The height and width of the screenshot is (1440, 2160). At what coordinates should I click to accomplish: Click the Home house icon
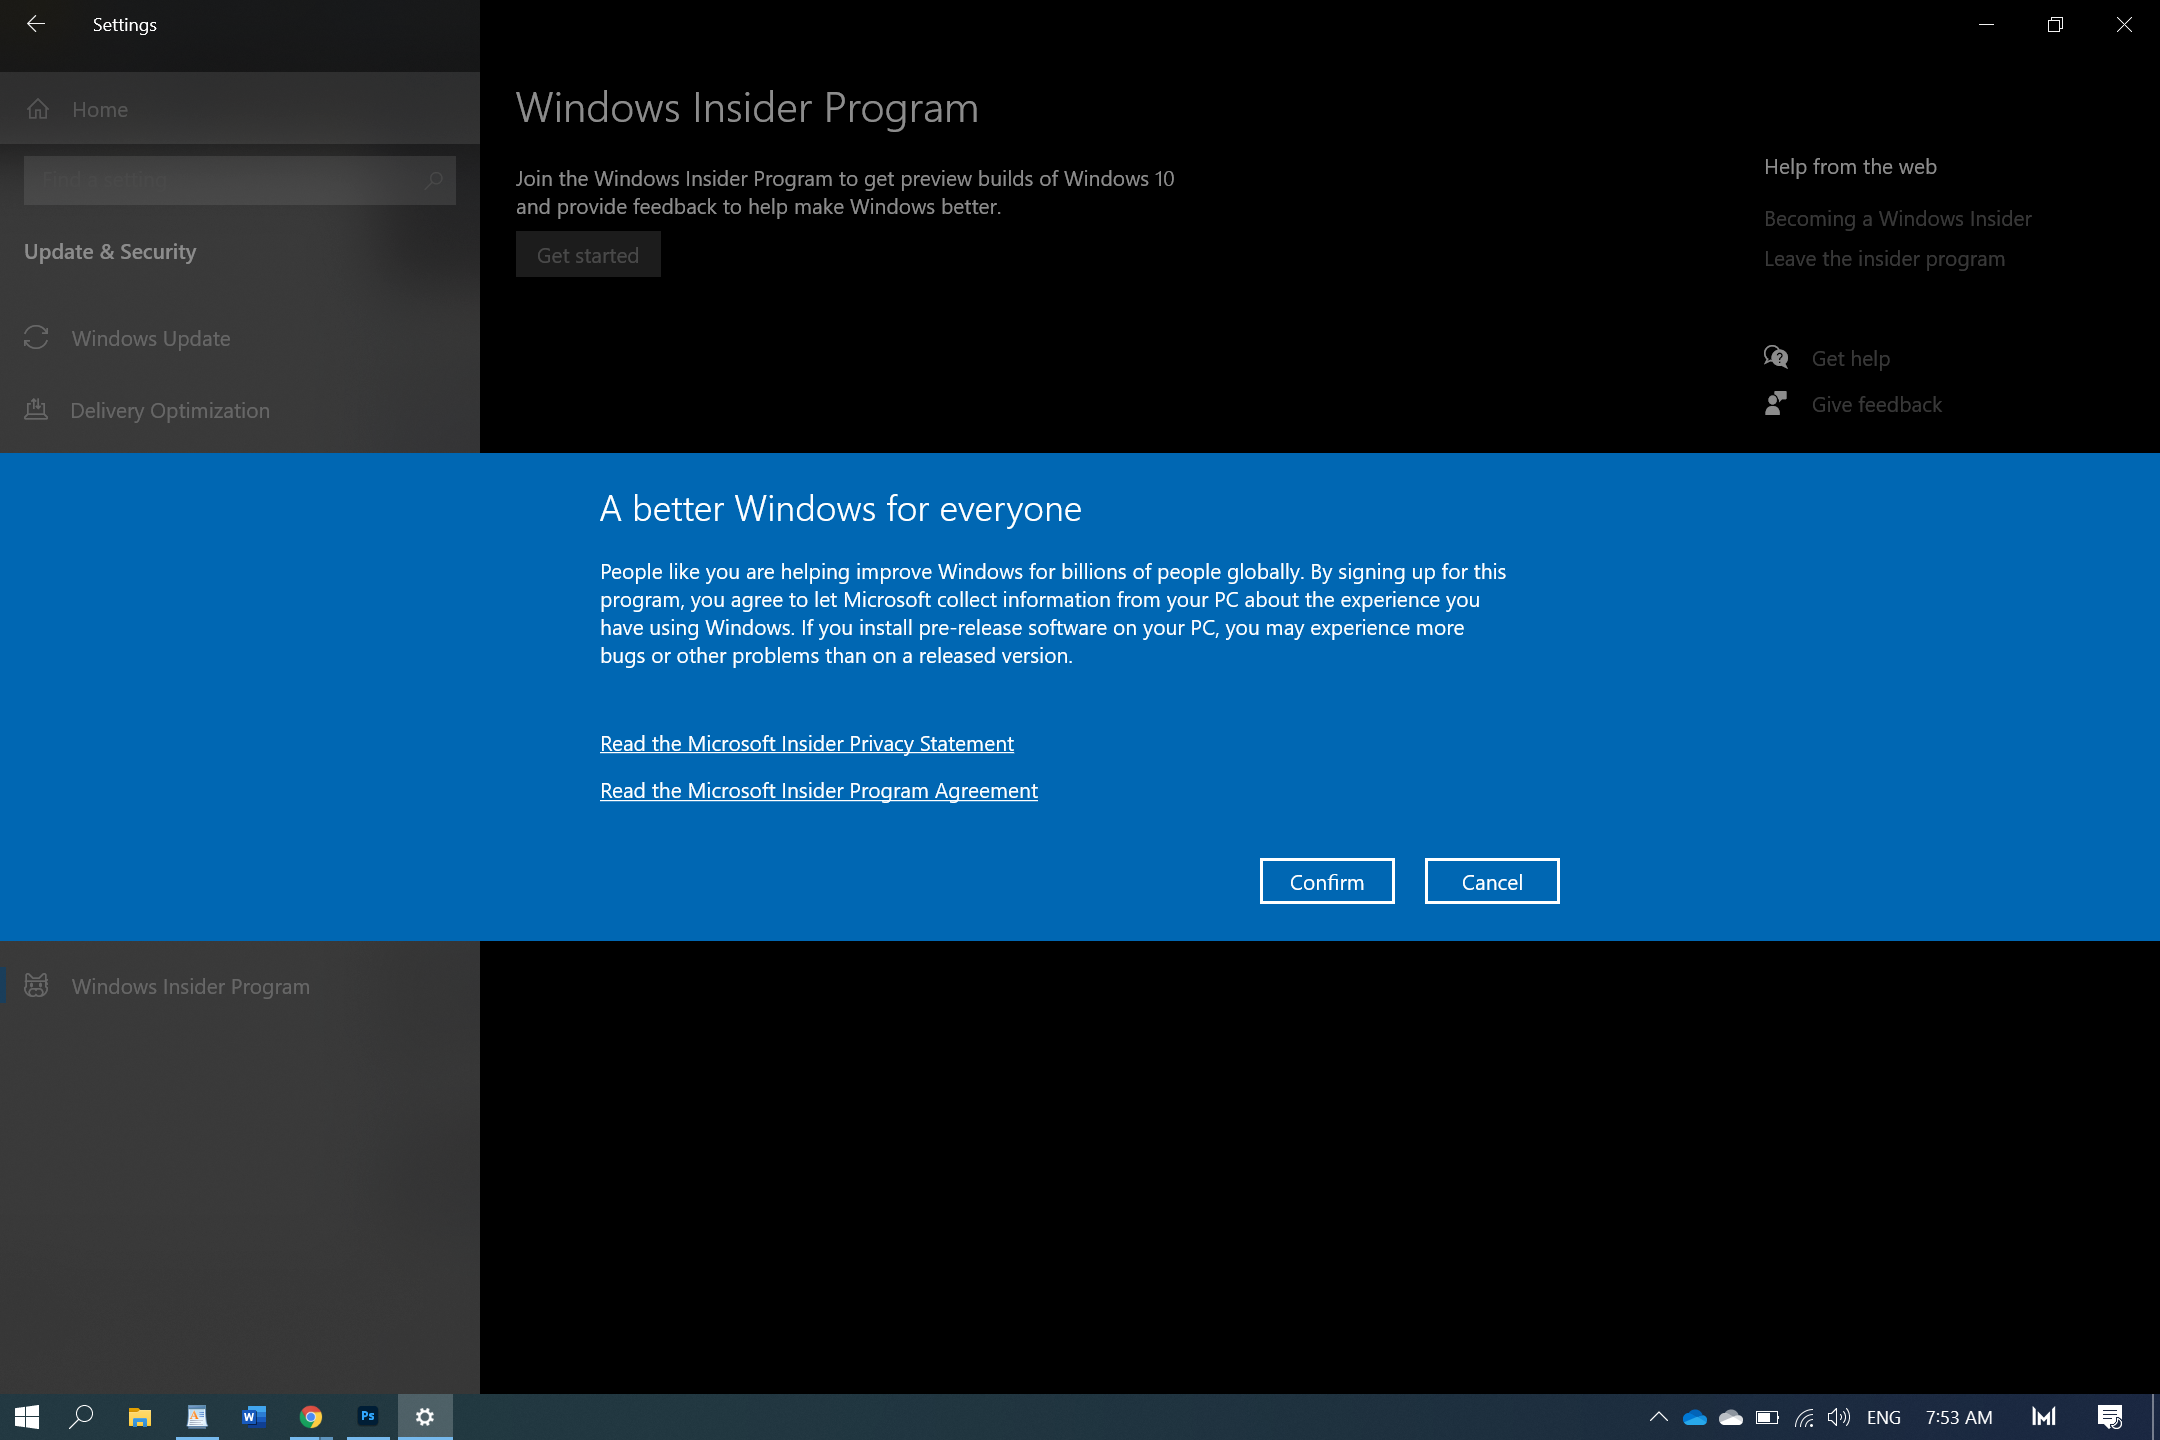38,109
